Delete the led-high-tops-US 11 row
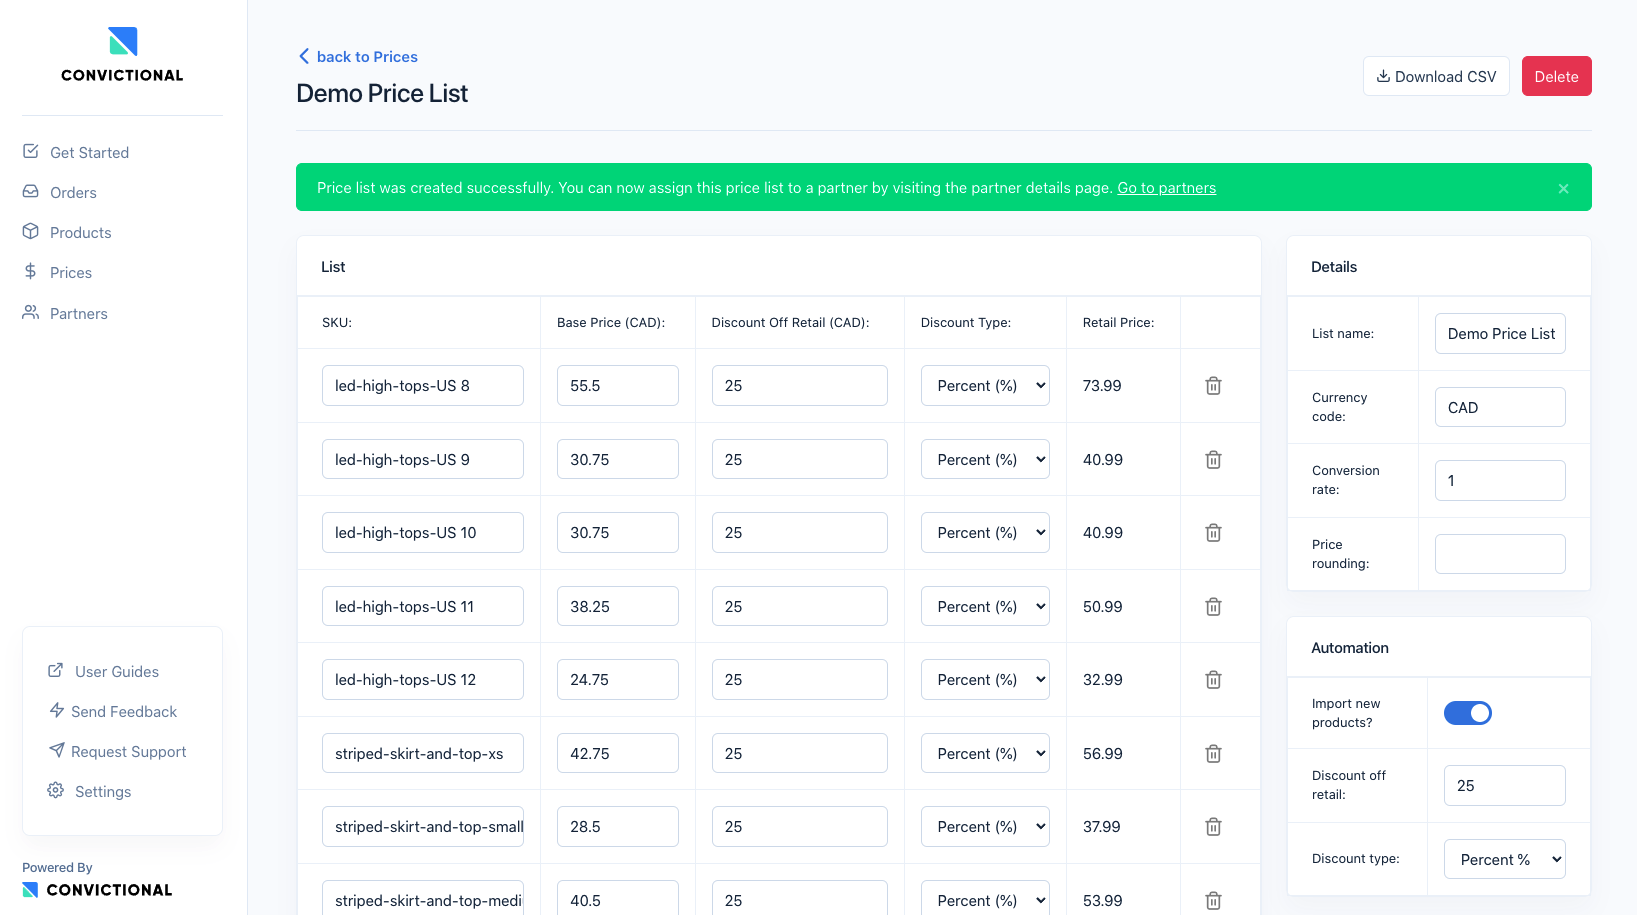Viewport: 1637px width, 915px height. [1213, 607]
